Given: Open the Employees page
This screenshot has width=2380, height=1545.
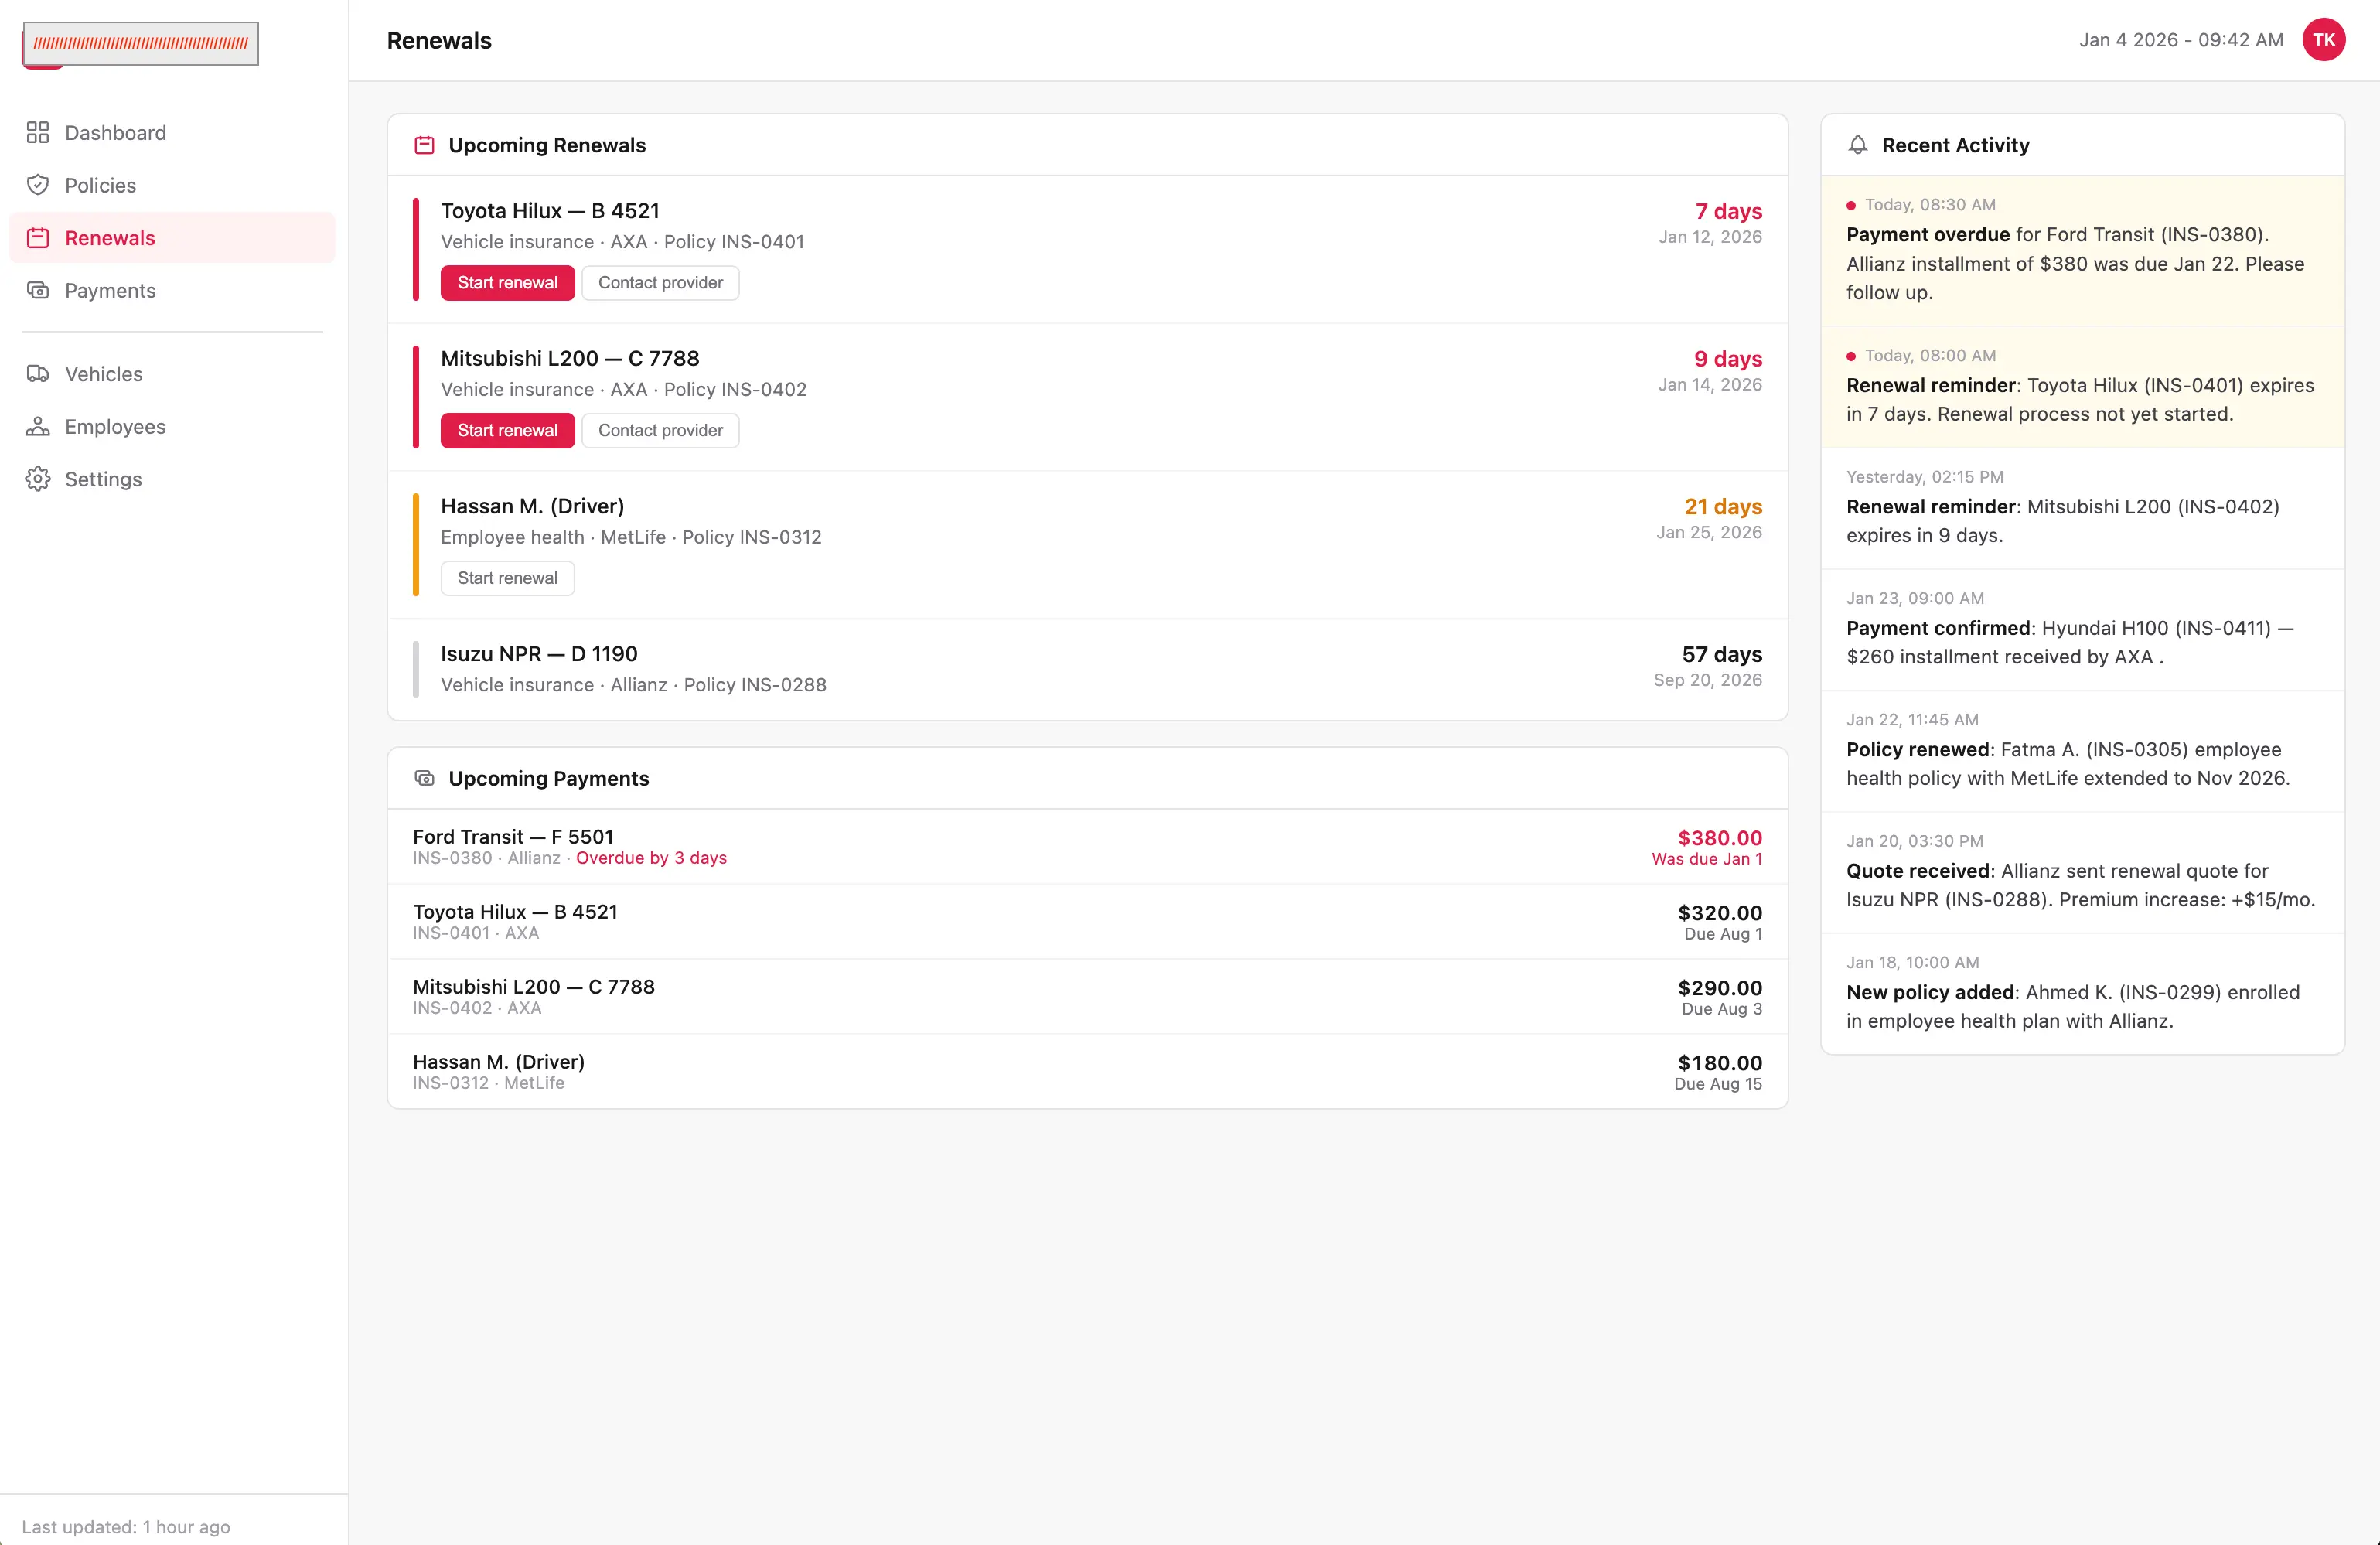Looking at the screenshot, I should pyautogui.click(x=172, y=426).
